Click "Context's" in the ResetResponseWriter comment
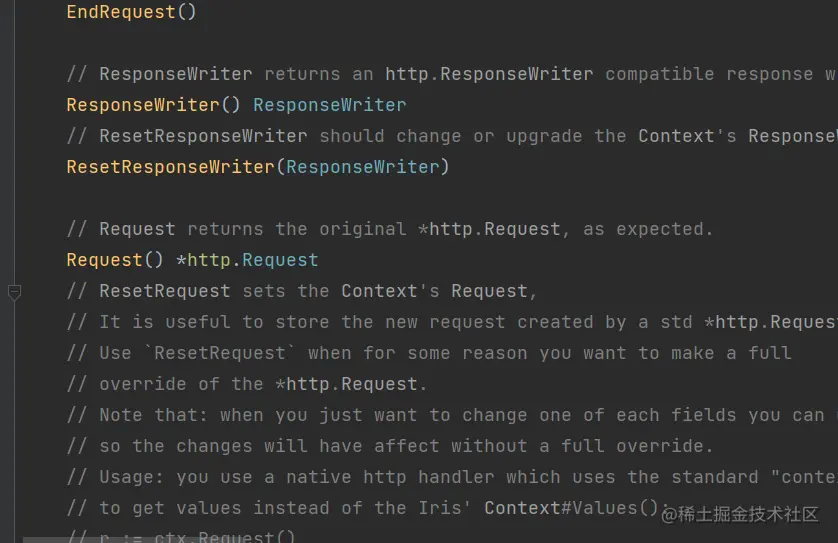The height and width of the screenshot is (543, 838). pyautogui.click(x=687, y=136)
